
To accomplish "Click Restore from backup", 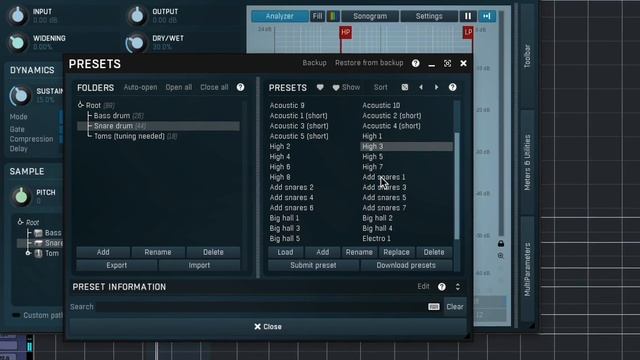I will [x=369, y=63].
